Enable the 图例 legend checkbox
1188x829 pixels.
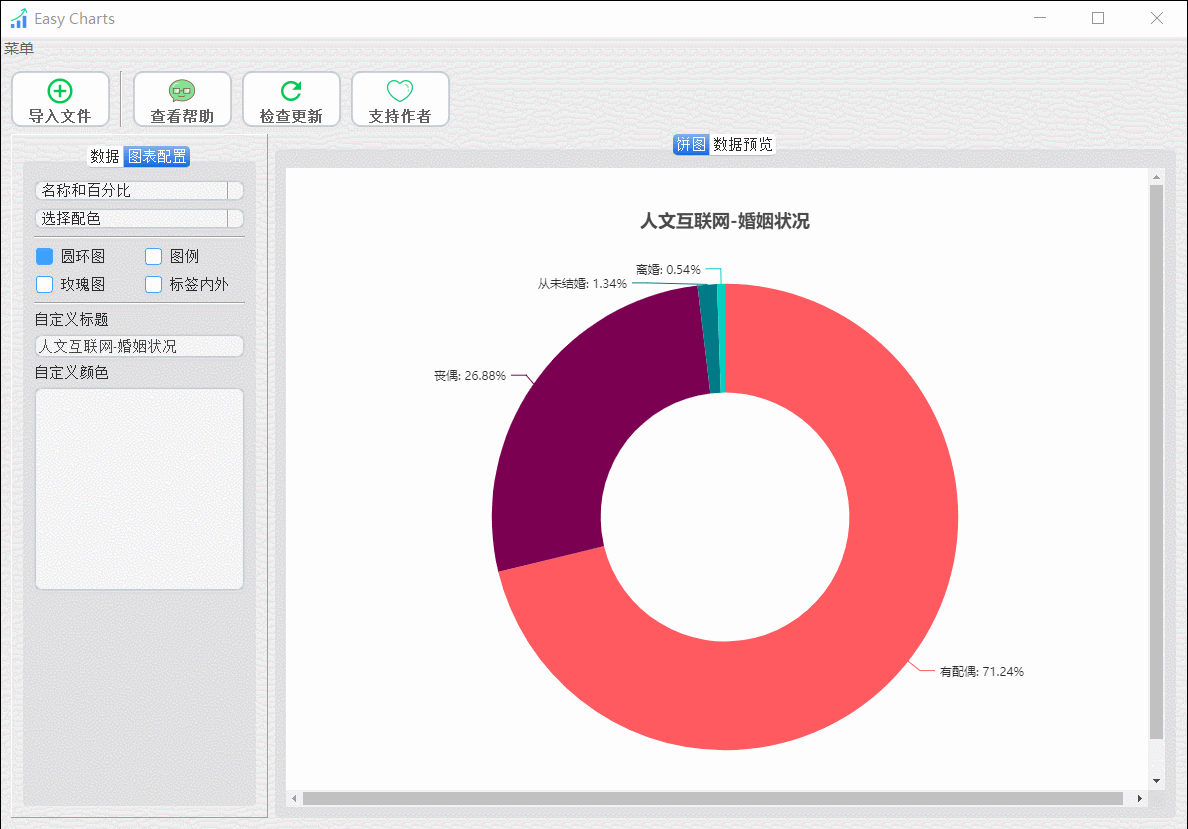(154, 256)
